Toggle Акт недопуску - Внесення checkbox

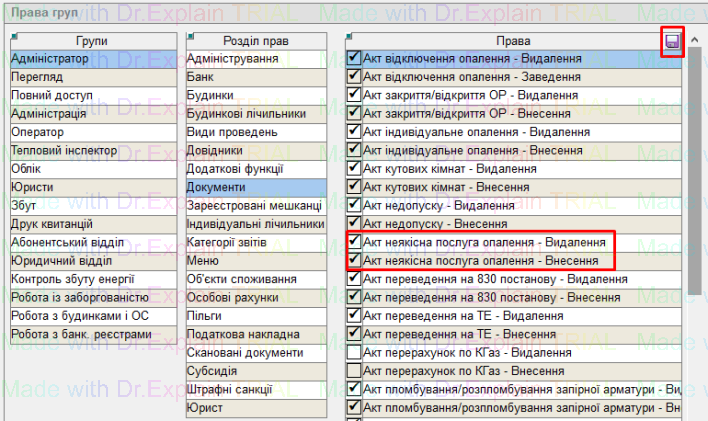tap(354, 224)
